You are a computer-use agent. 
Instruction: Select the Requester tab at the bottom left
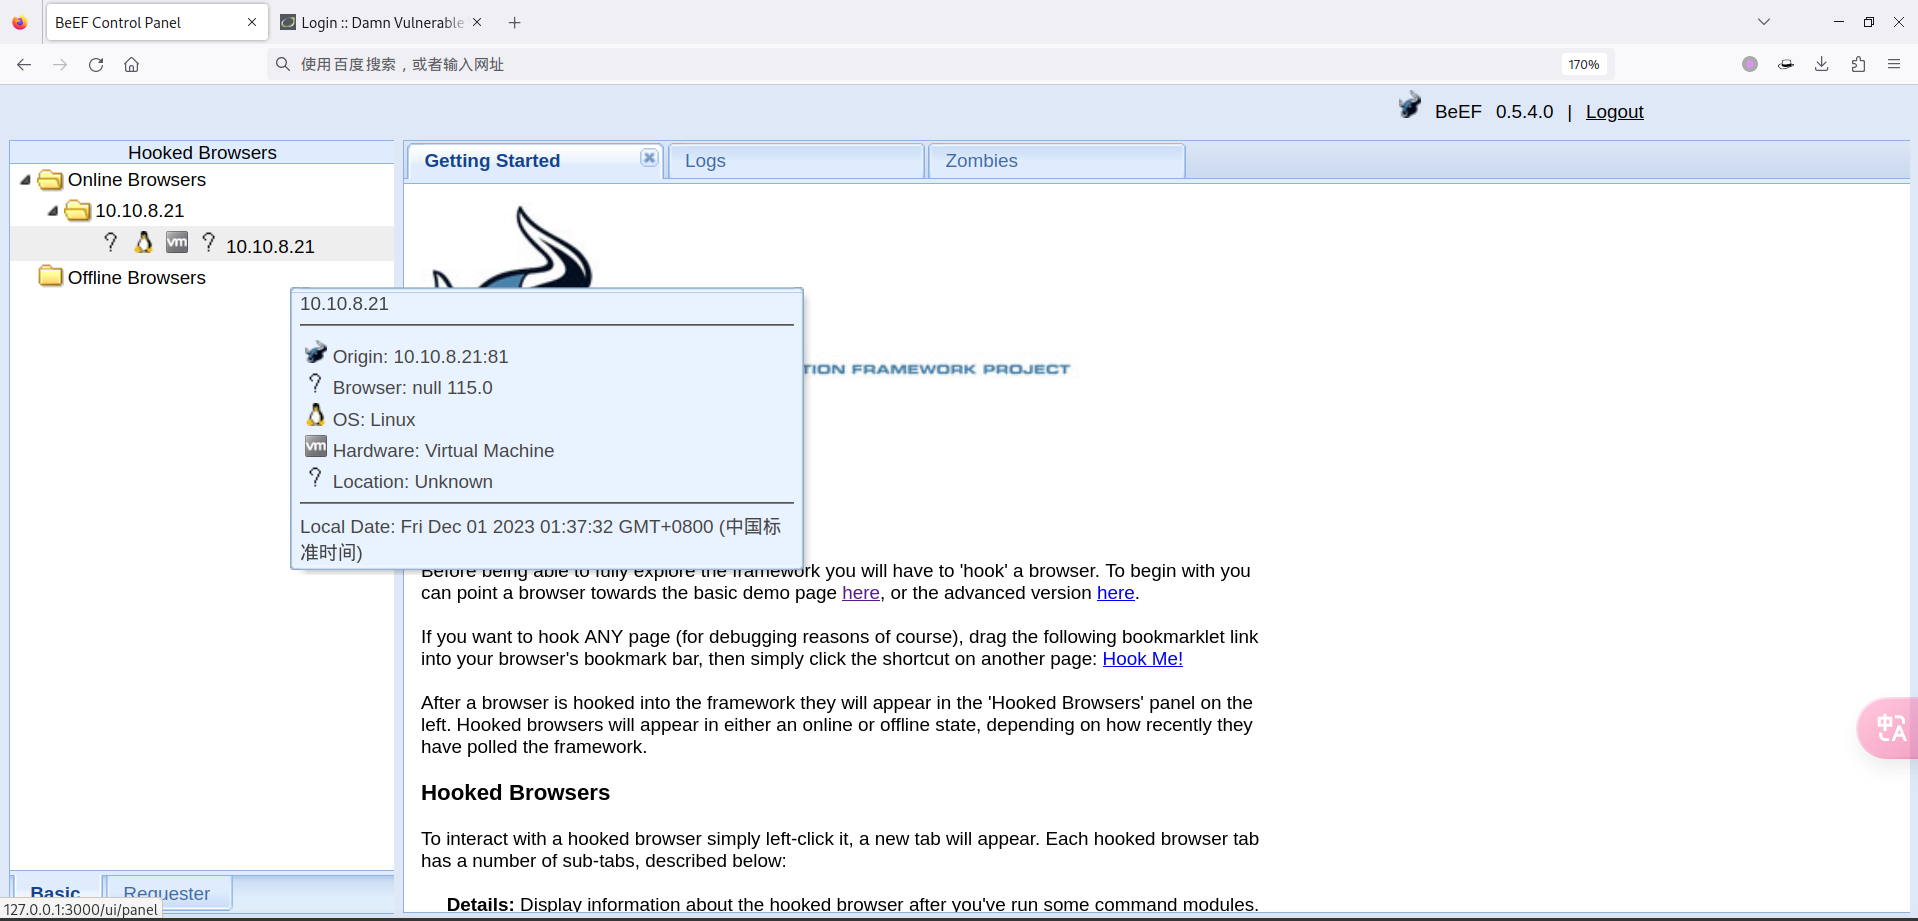167,893
